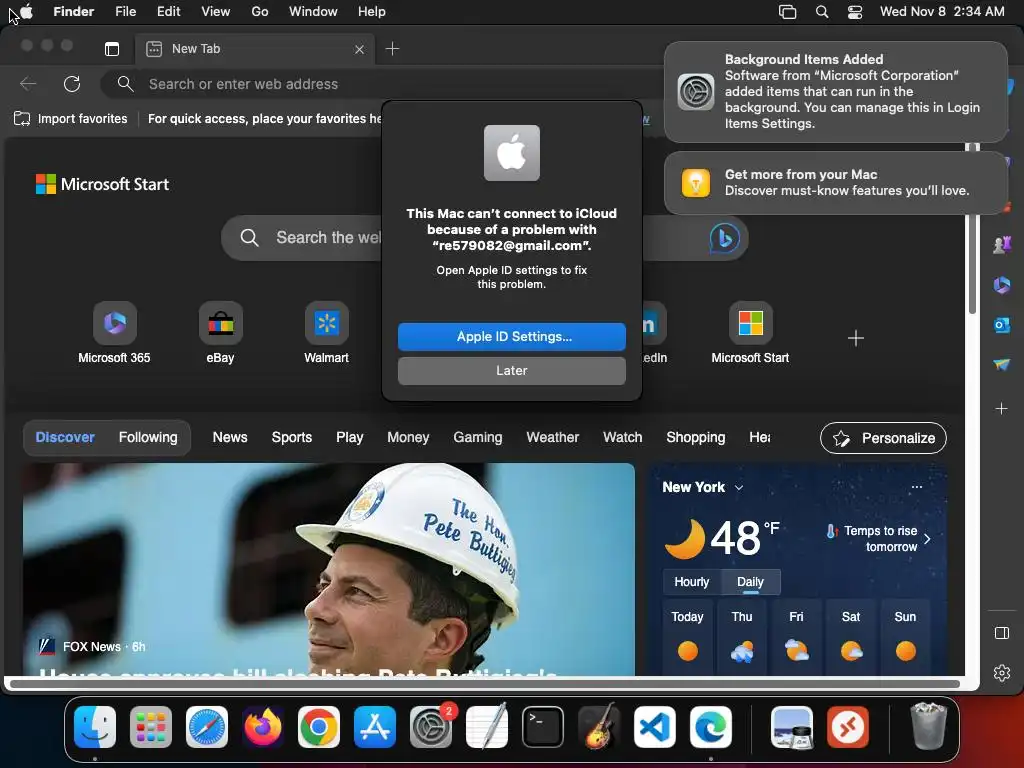Image resolution: width=1024 pixels, height=768 pixels.
Task: Open the Gaming category
Action: (478, 438)
